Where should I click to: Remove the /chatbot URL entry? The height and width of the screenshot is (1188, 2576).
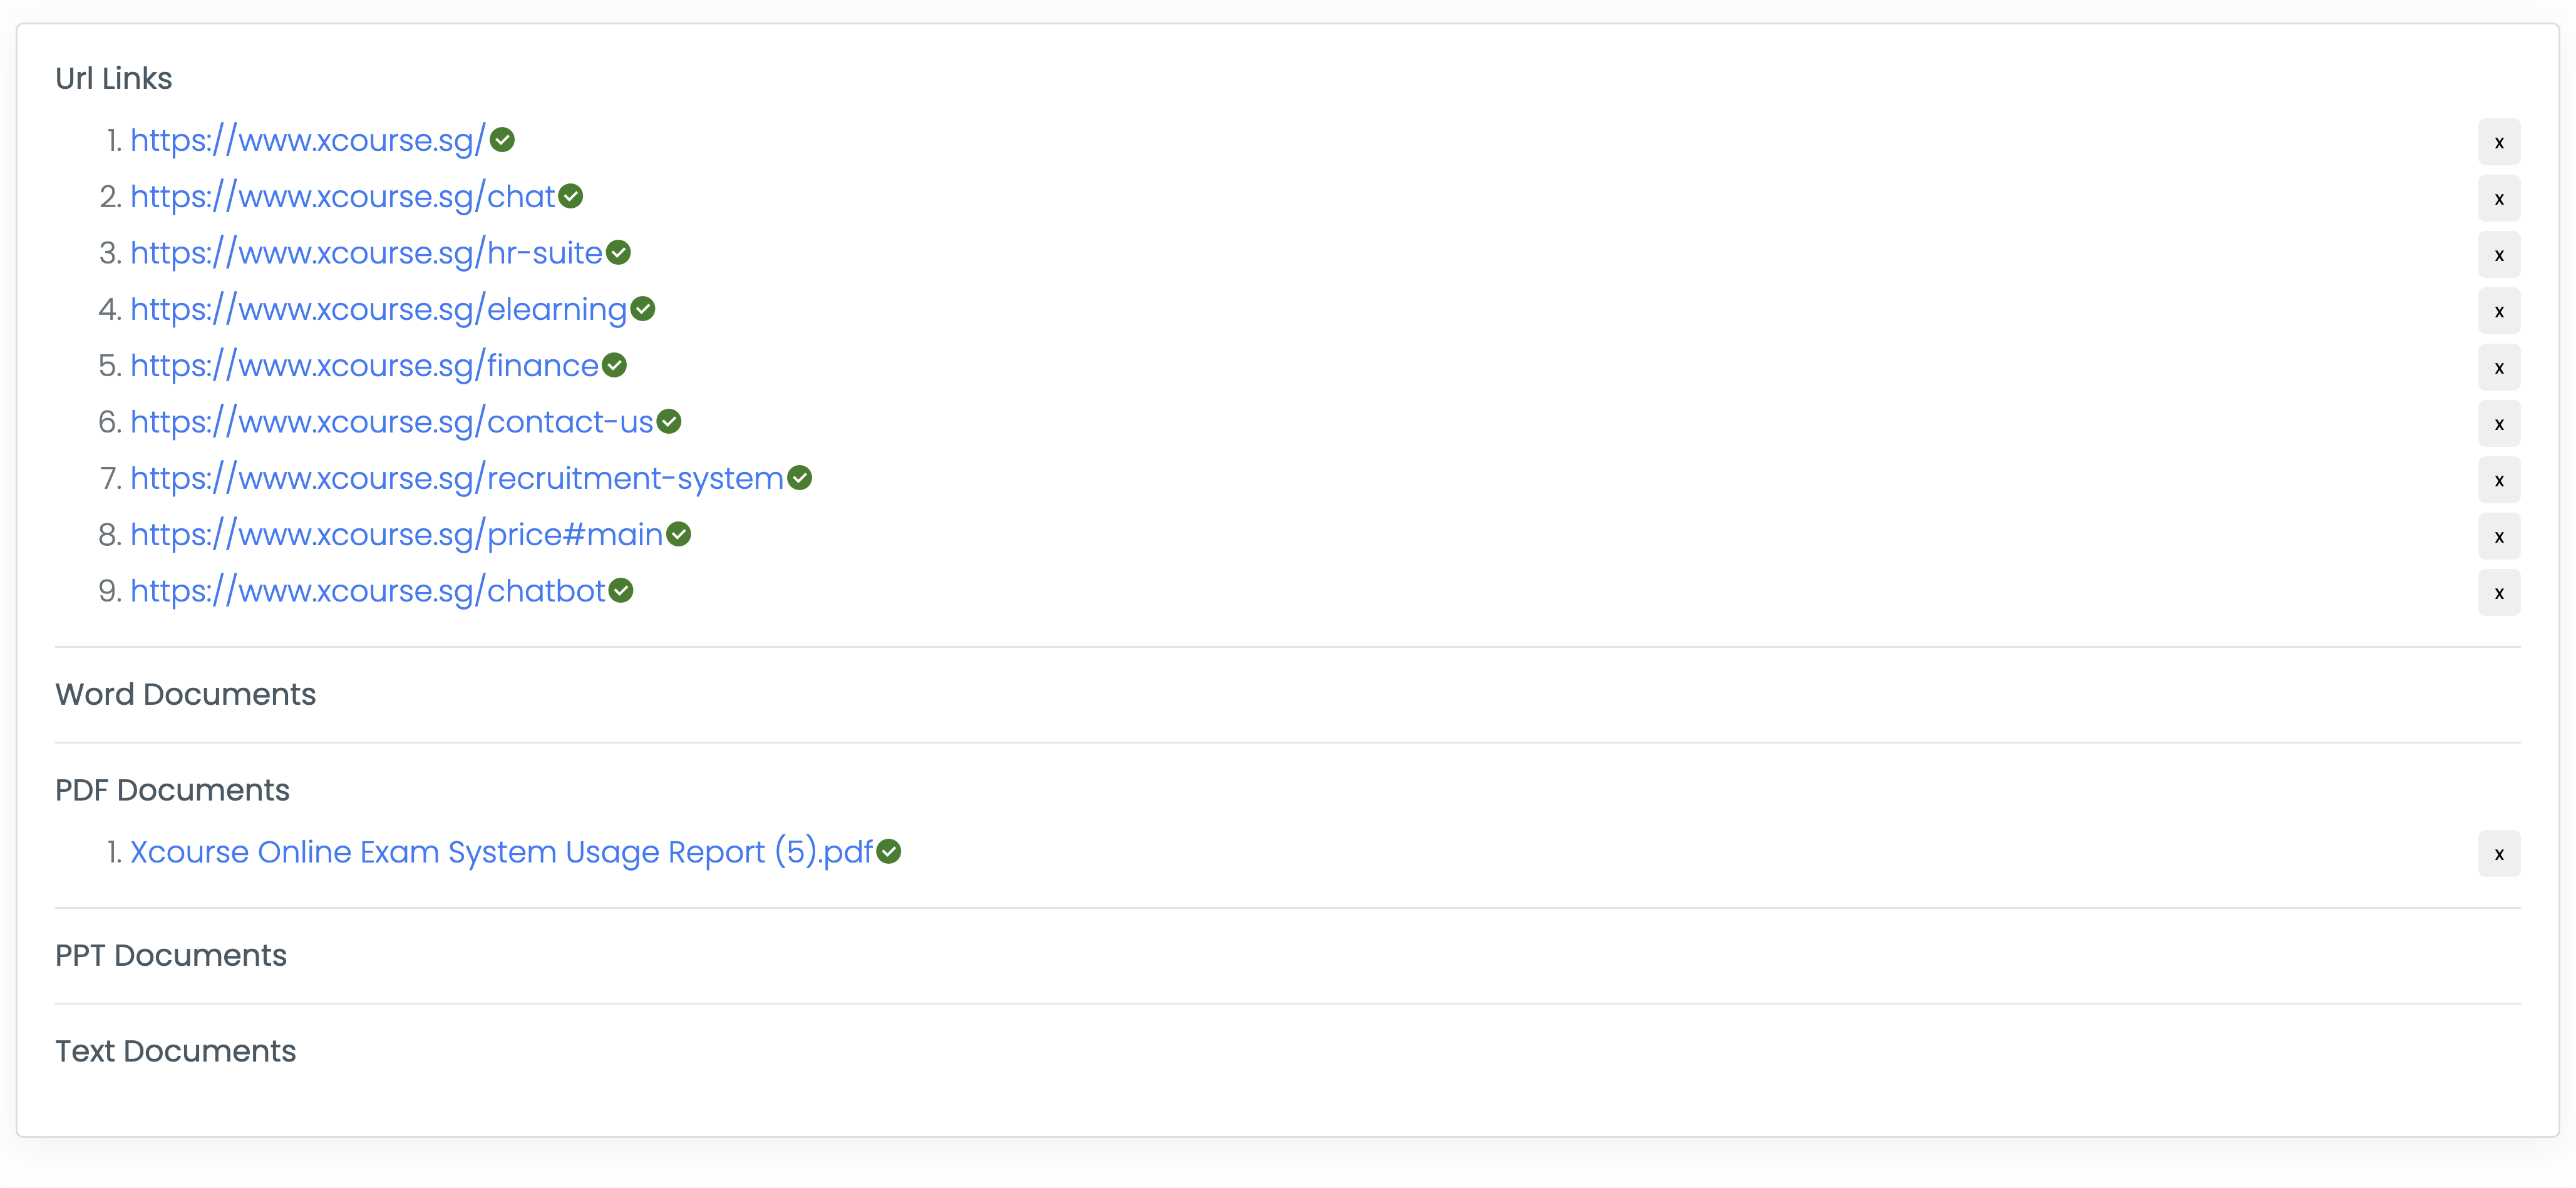(x=2498, y=593)
